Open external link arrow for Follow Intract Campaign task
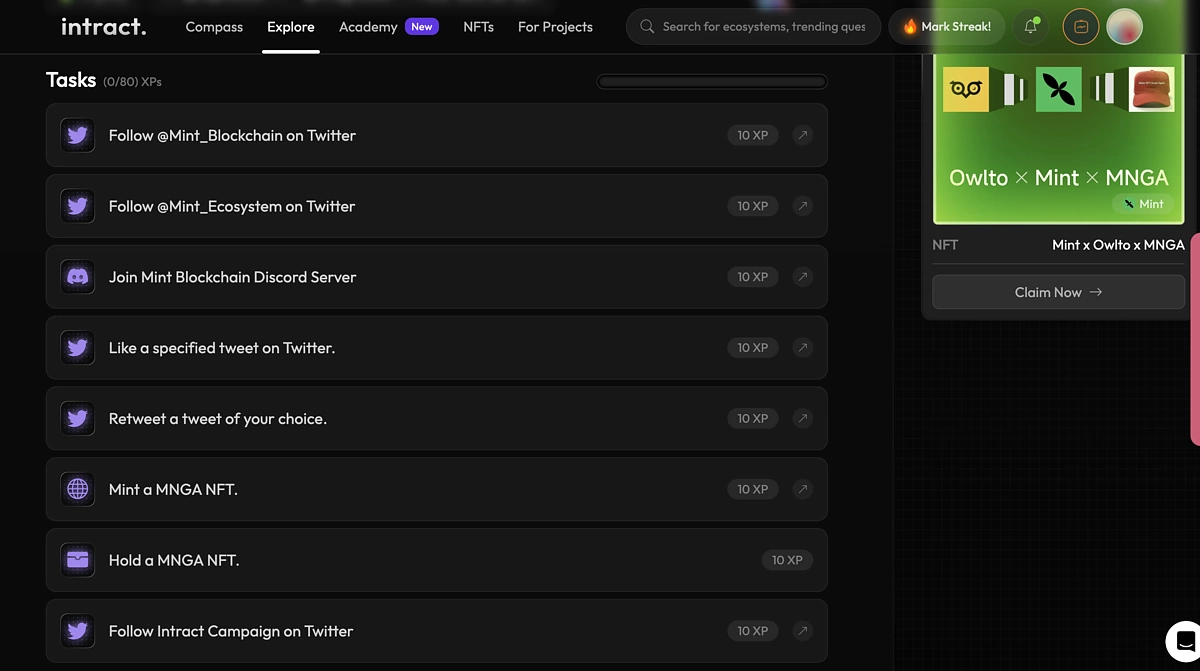This screenshot has height=671, width=1200. point(802,631)
